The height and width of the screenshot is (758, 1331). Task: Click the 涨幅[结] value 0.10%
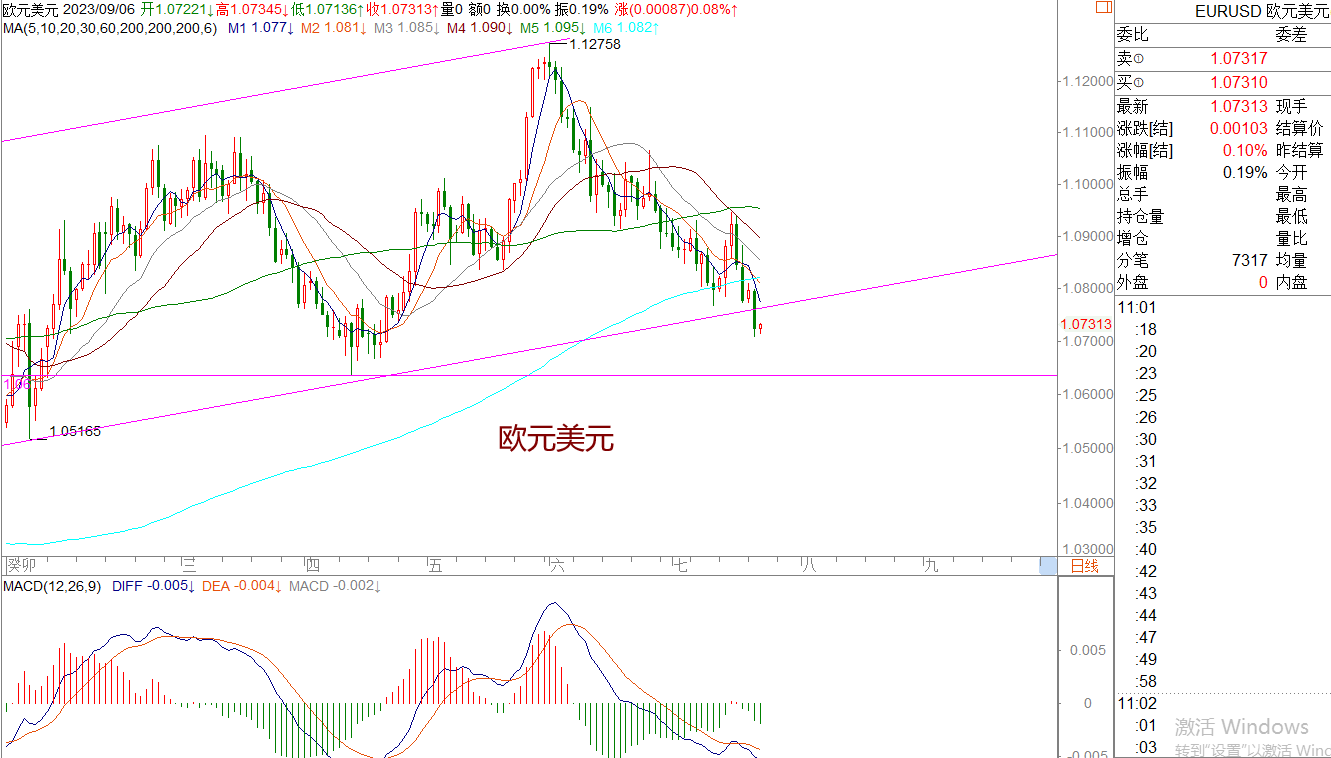click(1246, 150)
